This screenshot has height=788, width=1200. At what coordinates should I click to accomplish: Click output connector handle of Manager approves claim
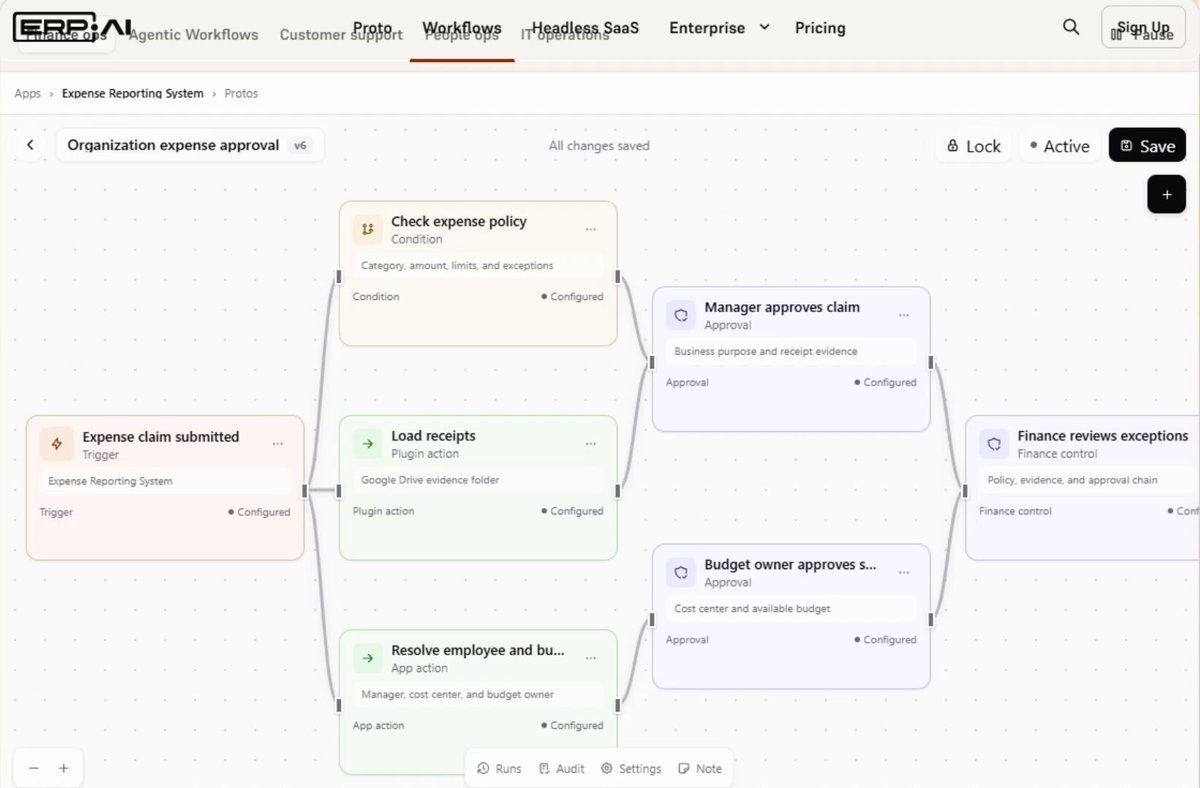[x=931, y=362]
